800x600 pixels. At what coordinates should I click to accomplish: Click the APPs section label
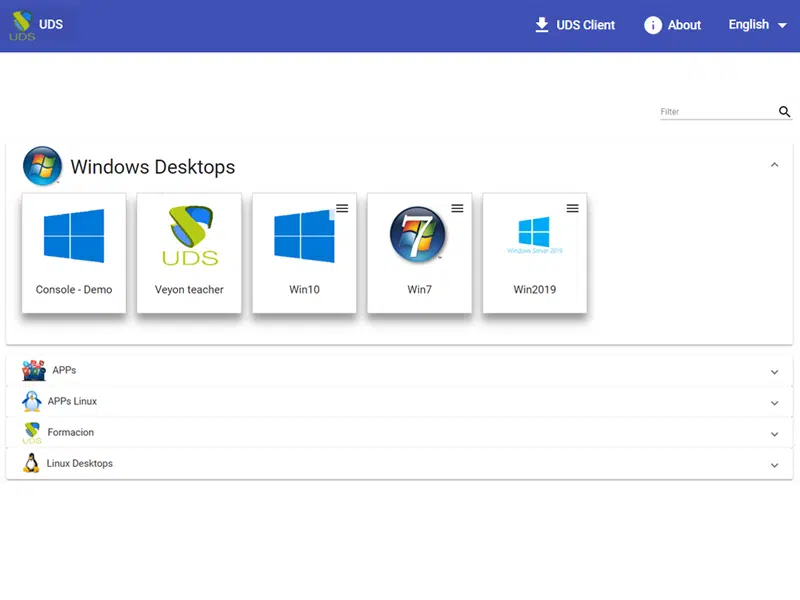64,370
